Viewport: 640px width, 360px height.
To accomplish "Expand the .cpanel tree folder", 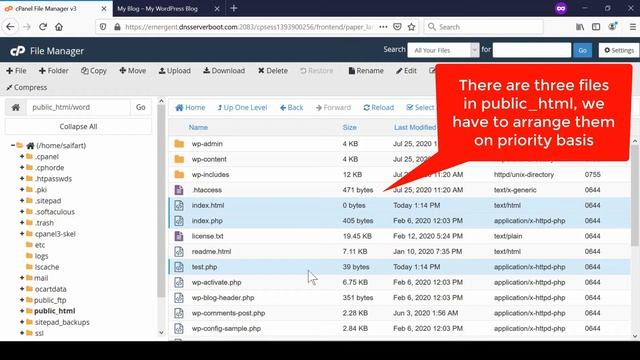I will point(22,156).
